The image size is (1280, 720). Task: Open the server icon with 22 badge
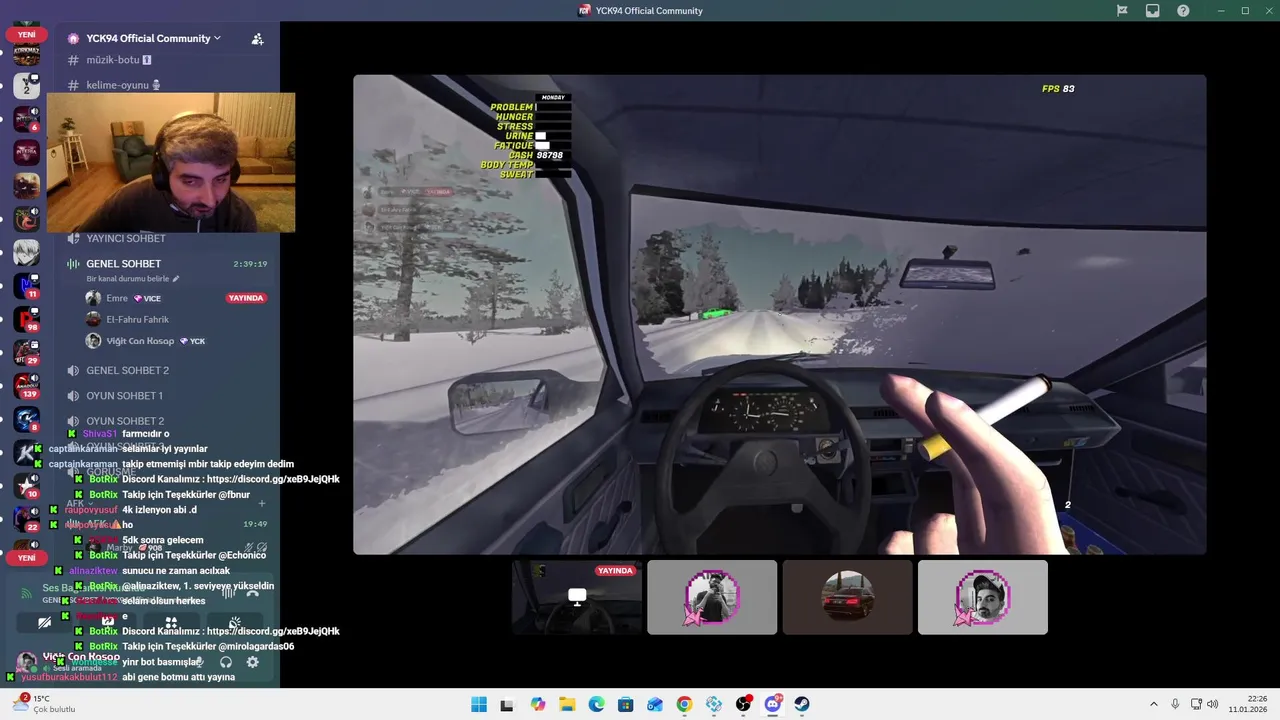click(26, 520)
